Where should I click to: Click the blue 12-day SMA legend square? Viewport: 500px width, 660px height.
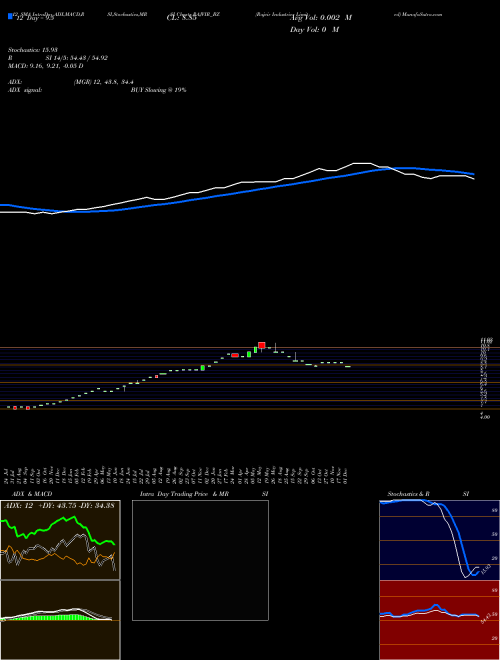point(11,17)
